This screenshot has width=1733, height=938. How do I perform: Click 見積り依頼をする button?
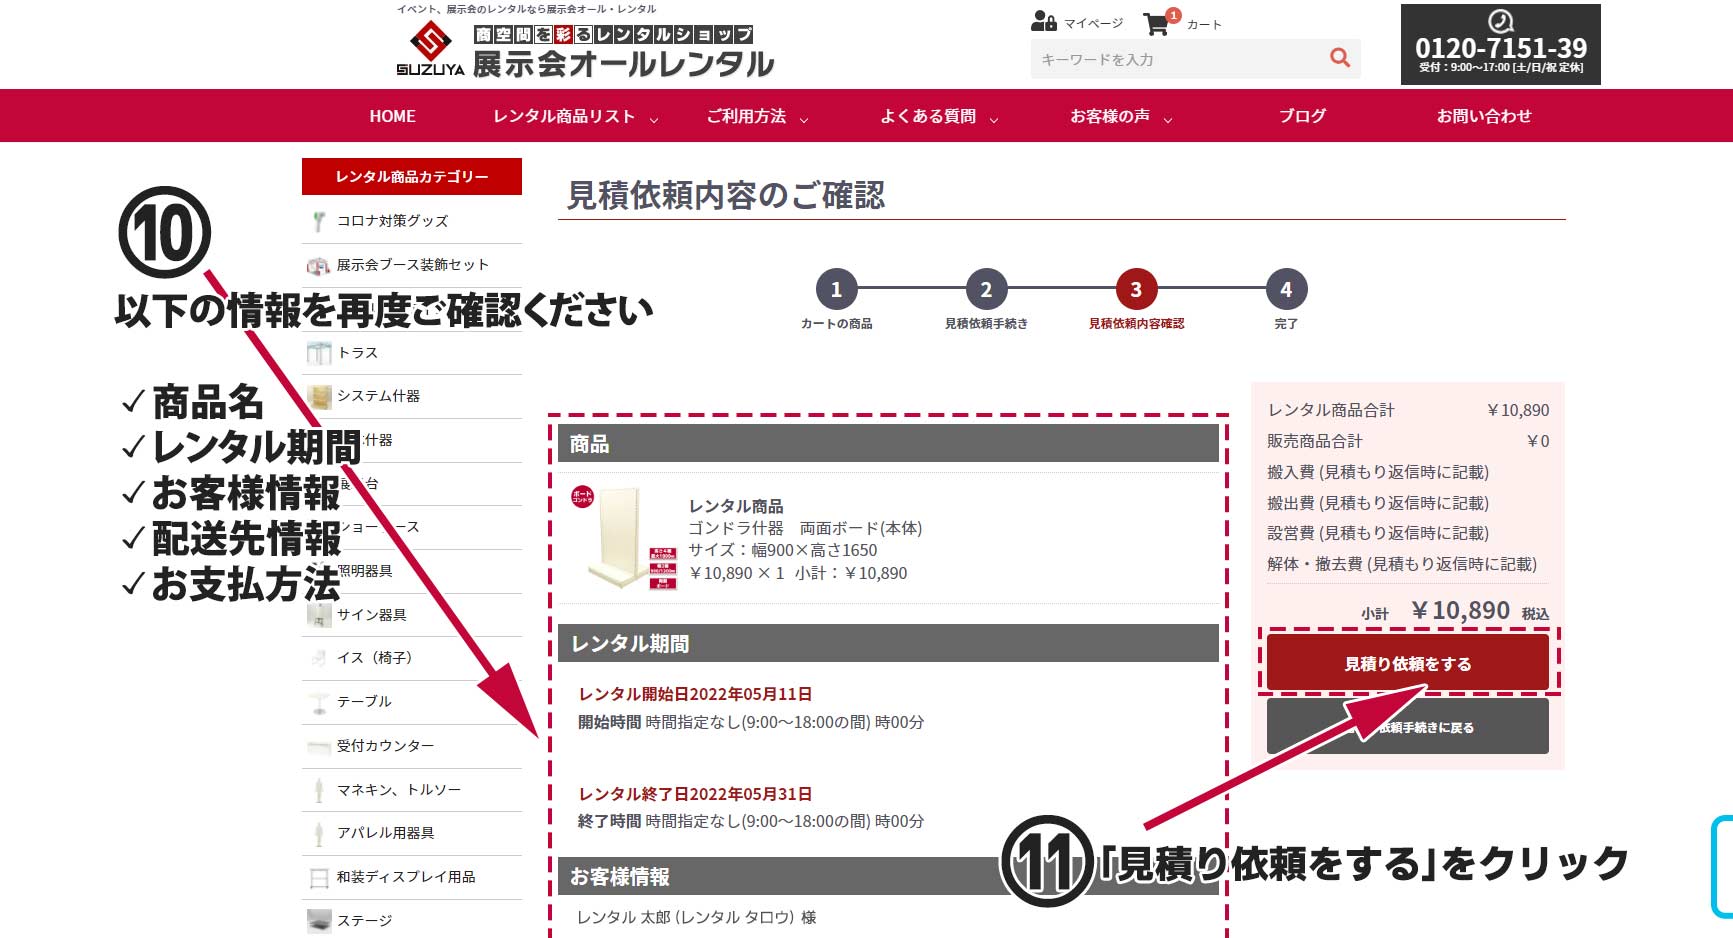click(1408, 662)
